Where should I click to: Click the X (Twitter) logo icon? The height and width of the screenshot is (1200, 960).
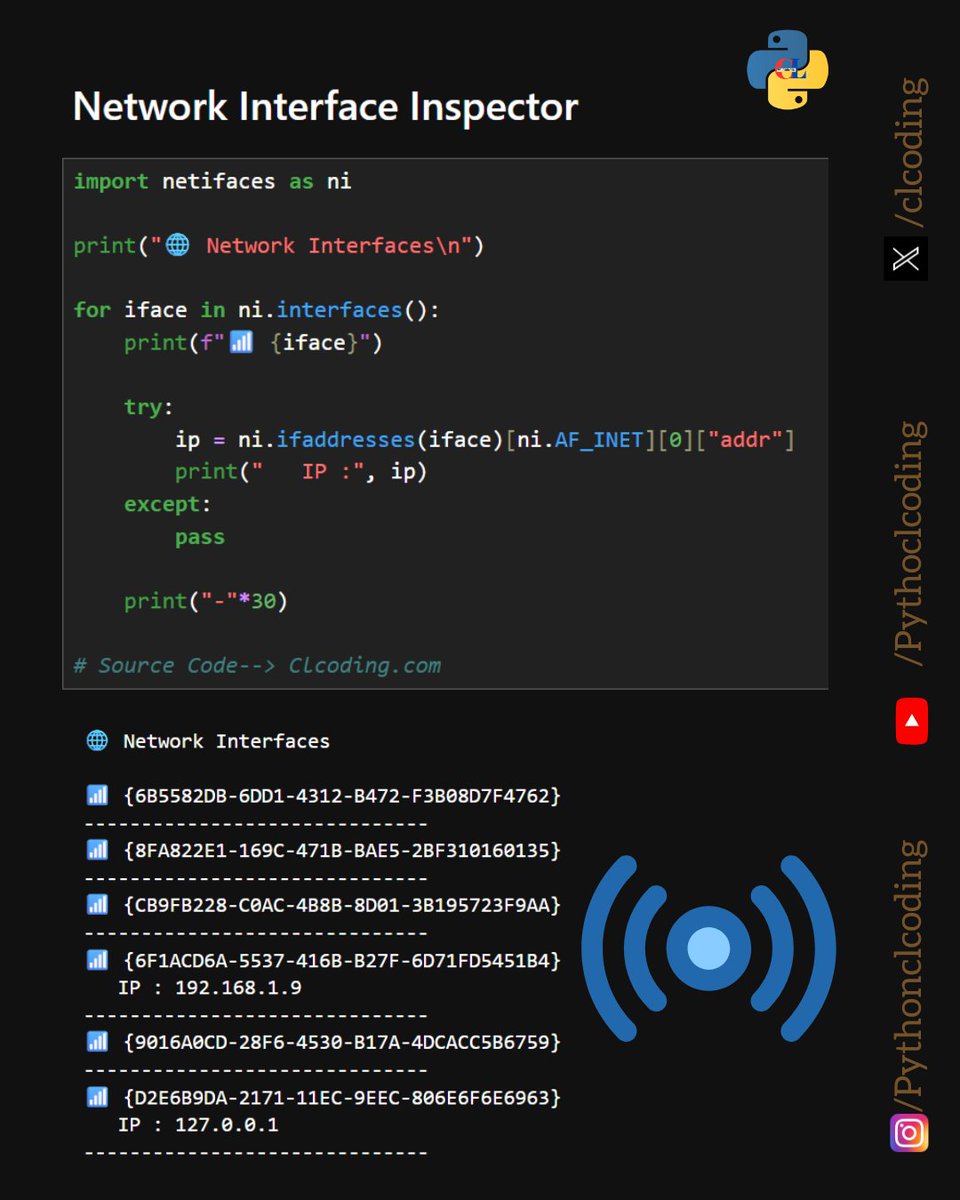point(906,259)
